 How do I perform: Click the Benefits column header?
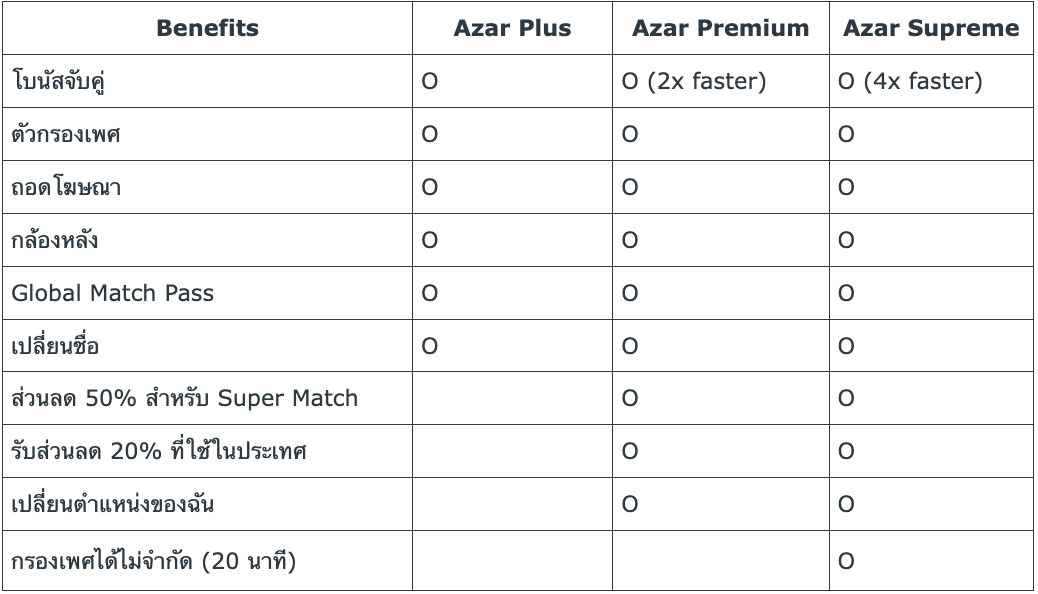[207, 28]
